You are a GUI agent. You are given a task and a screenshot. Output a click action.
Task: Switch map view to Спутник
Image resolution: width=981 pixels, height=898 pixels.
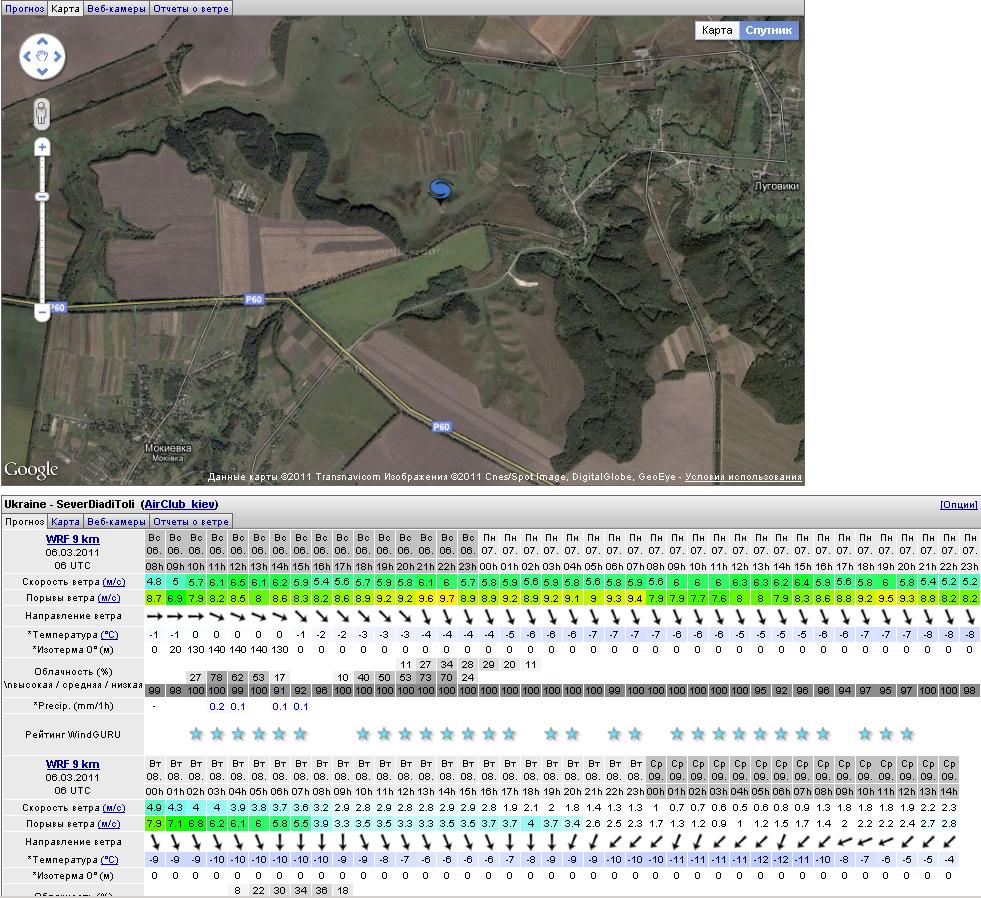tap(768, 30)
